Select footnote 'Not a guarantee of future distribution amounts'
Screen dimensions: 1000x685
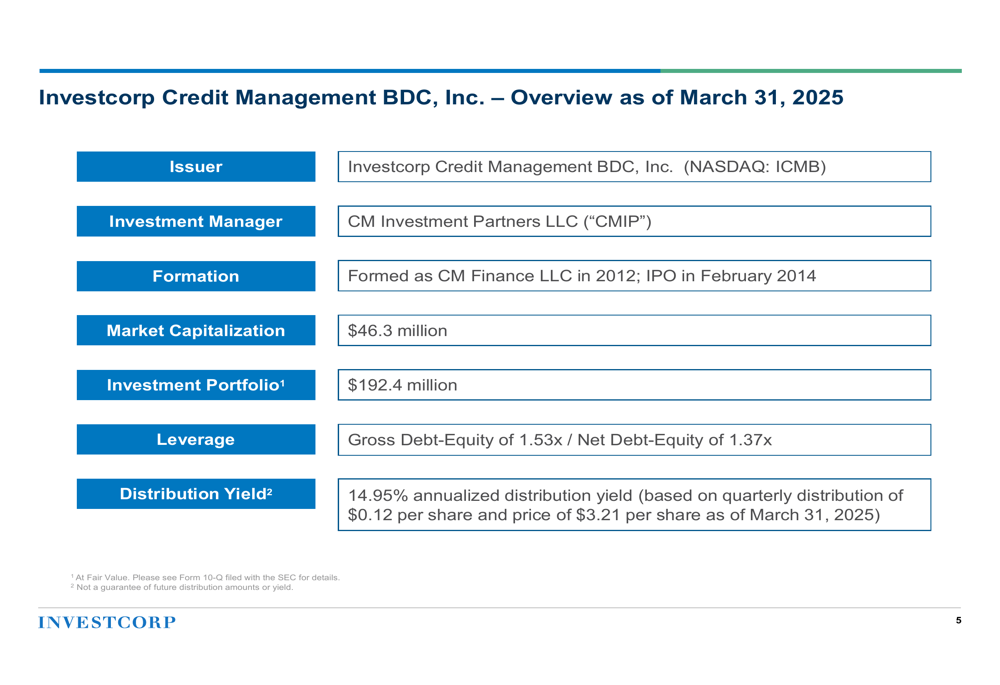(x=182, y=587)
